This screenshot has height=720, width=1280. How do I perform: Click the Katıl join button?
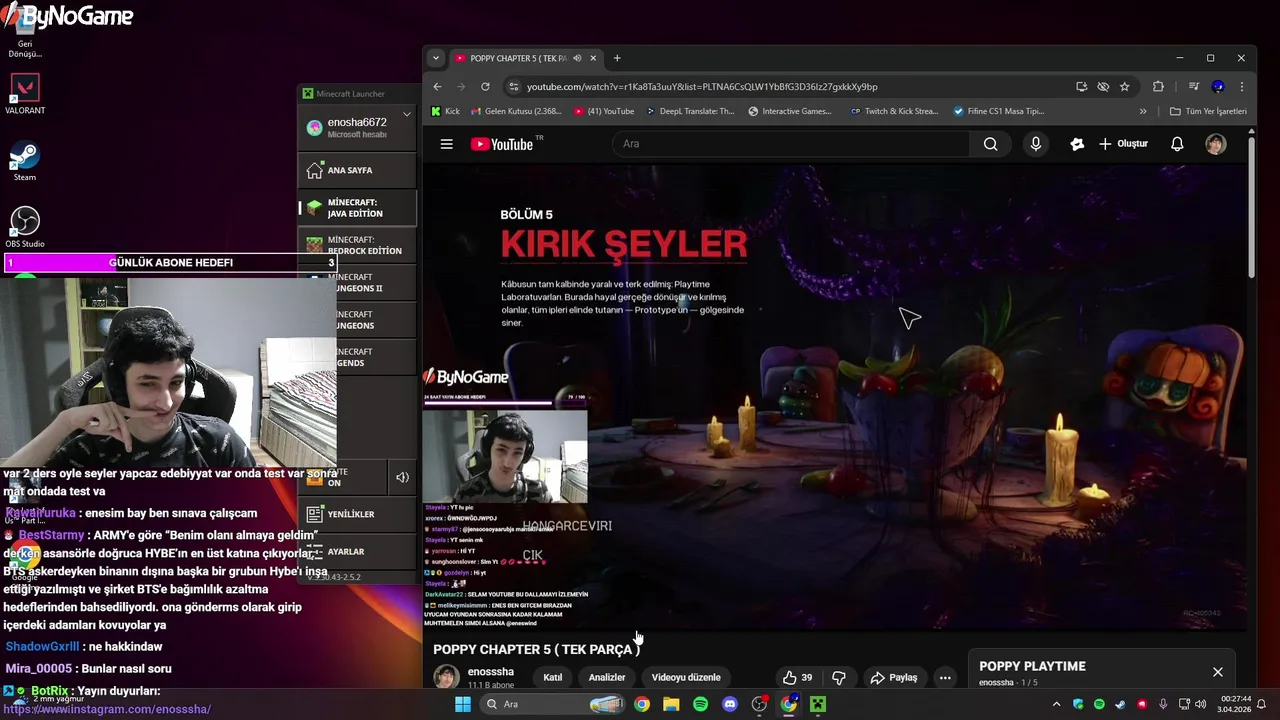click(x=552, y=677)
